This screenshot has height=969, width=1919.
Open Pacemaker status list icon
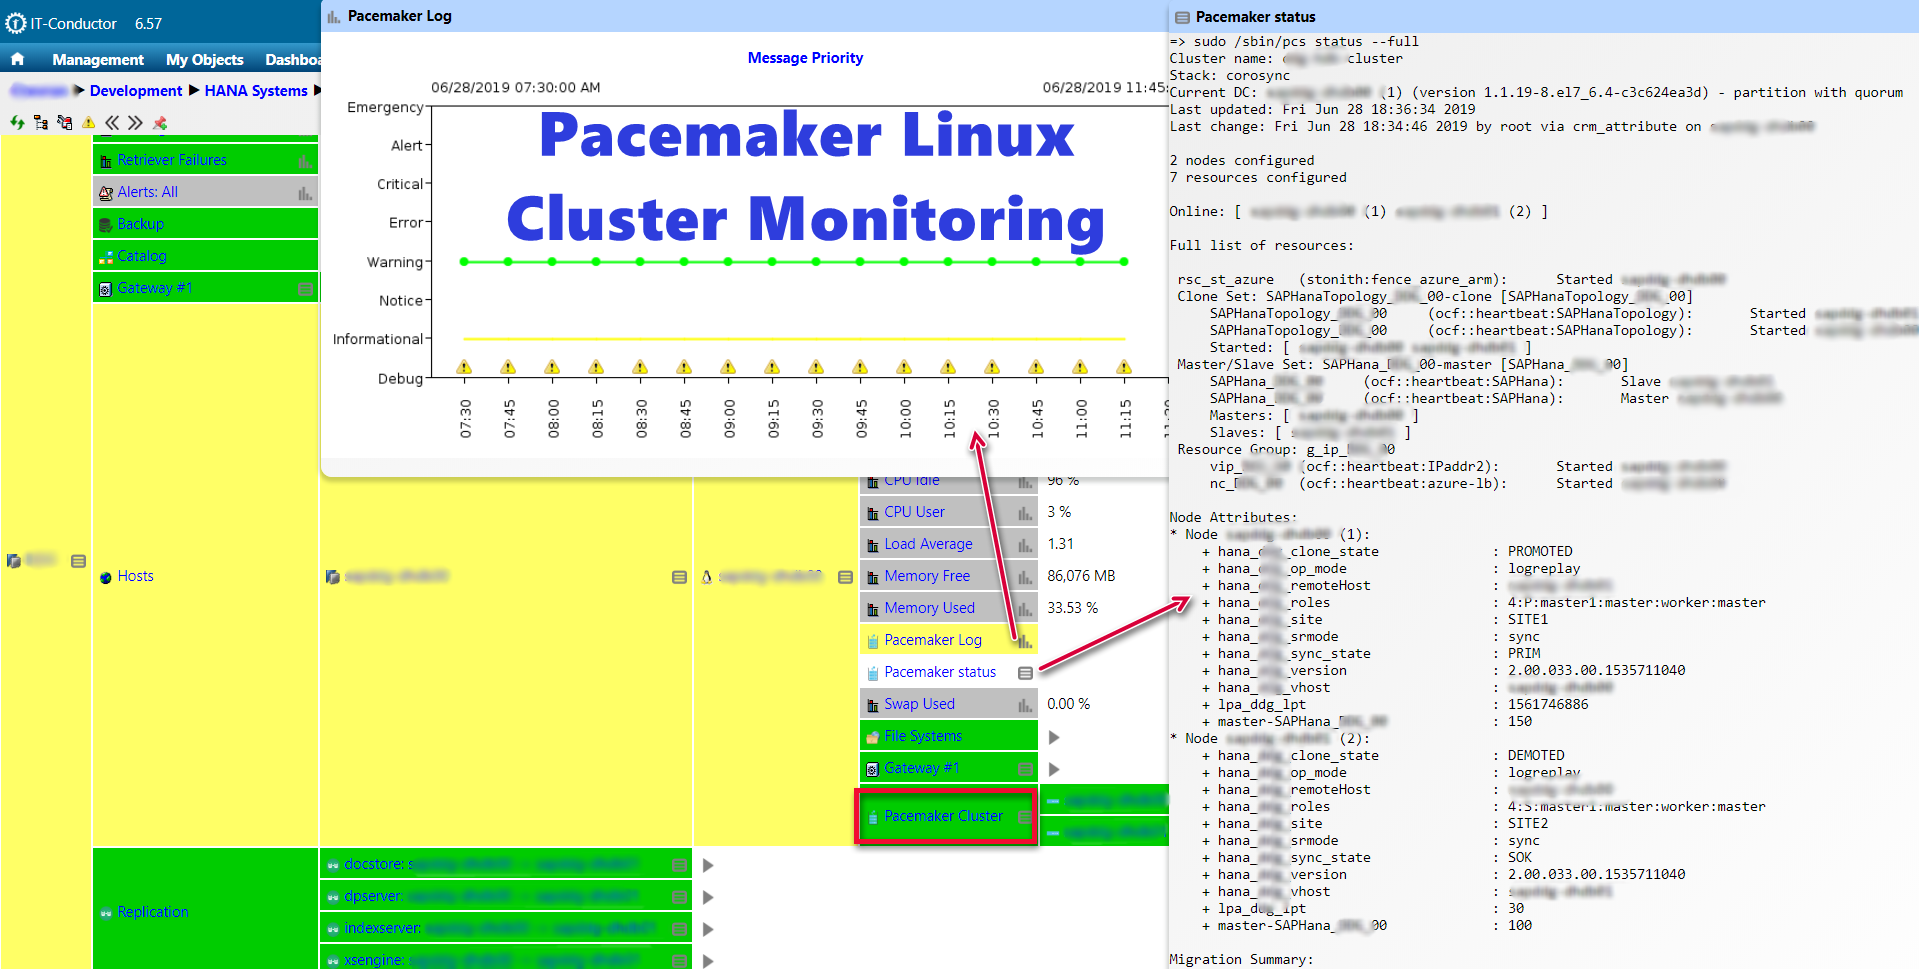pyautogui.click(x=1025, y=673)
